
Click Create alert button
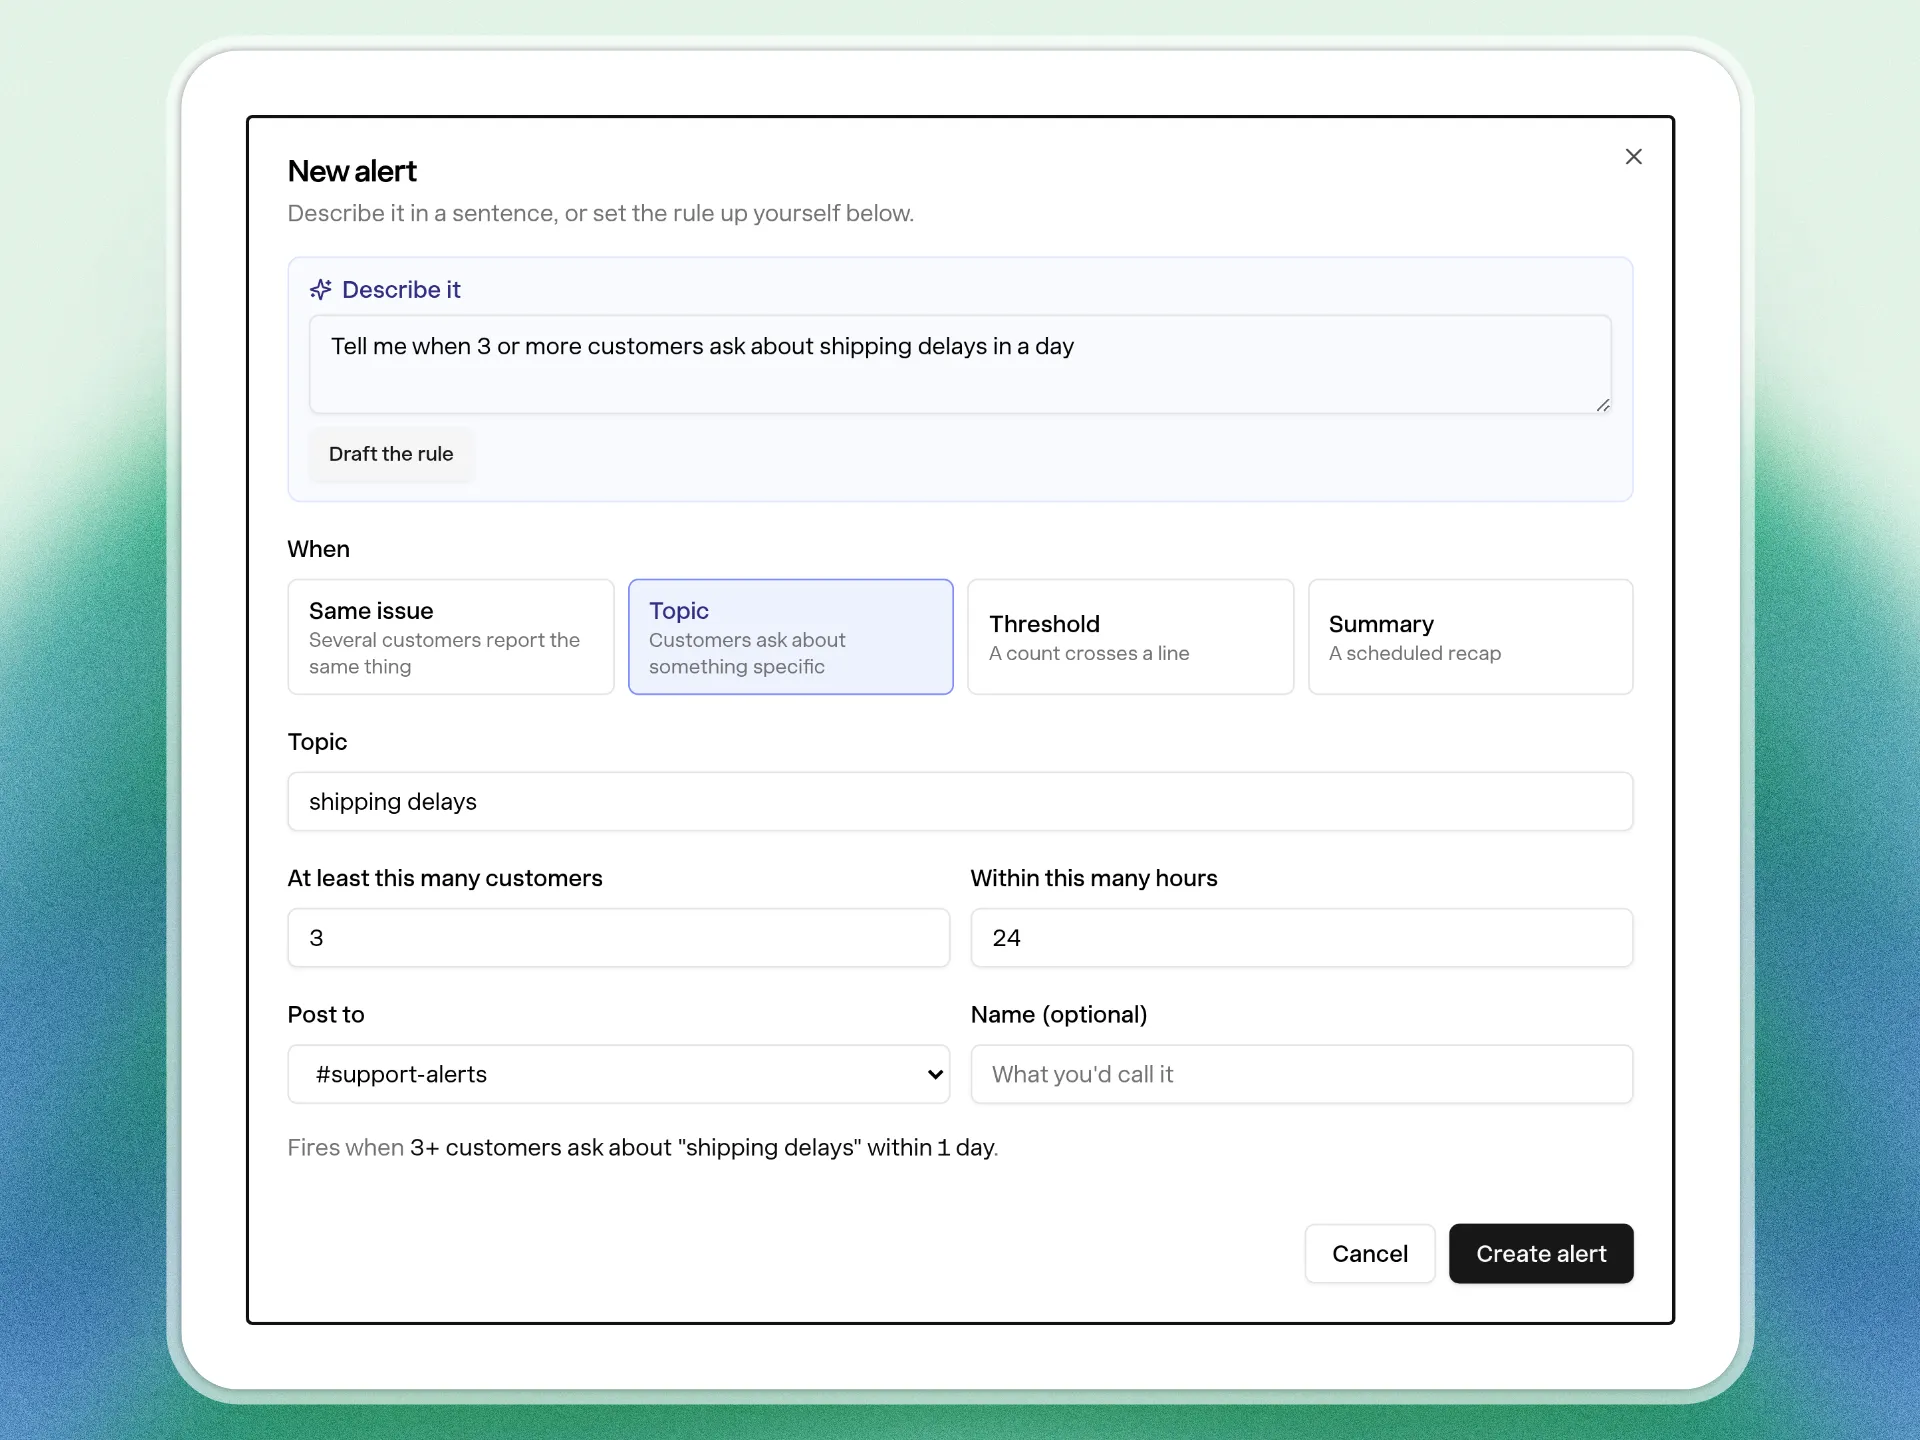[1541, 1254]
